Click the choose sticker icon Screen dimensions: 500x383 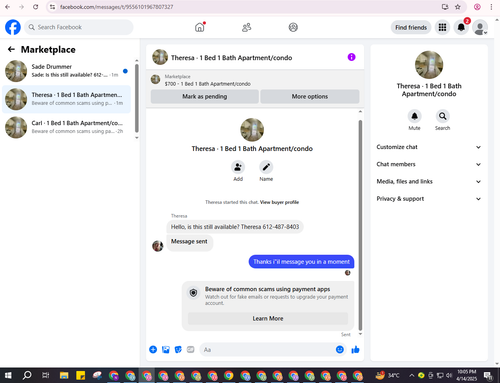pos(178,349)
